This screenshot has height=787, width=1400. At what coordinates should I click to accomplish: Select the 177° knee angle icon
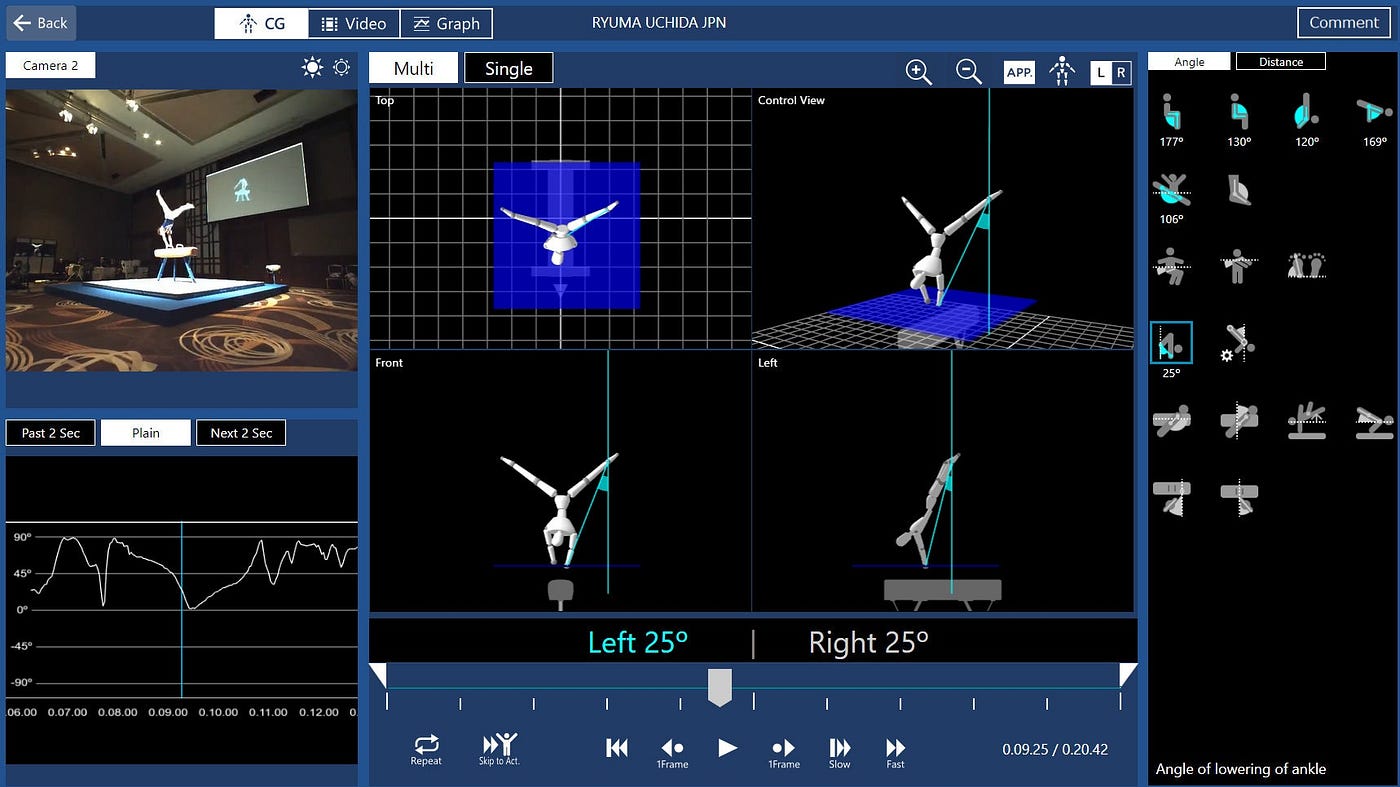coord(1171,112)
